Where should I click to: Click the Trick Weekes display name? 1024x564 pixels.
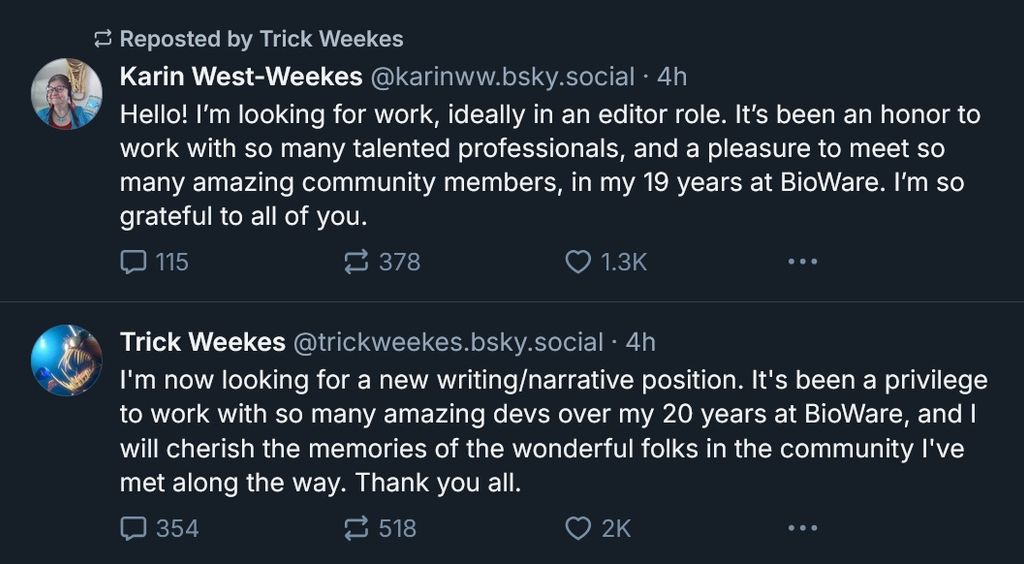pyautogui.click(x=202, y=342)
